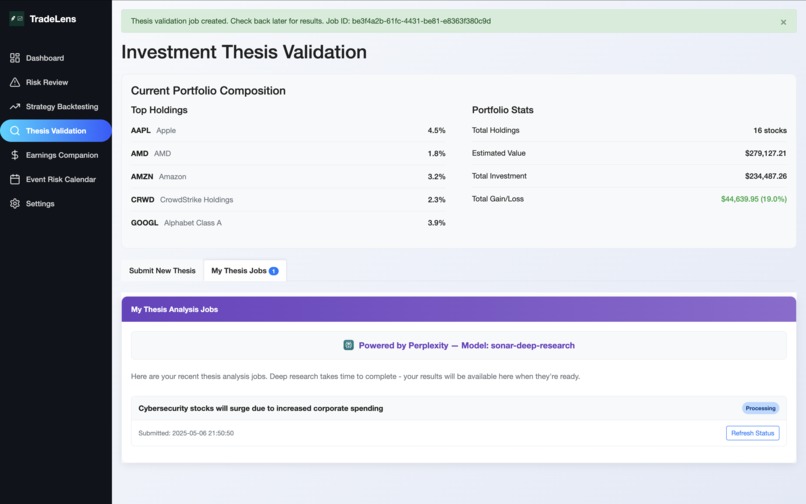
Task: Open the Cybersecurity stocks thesis job
Action: (x=261, y=408)
